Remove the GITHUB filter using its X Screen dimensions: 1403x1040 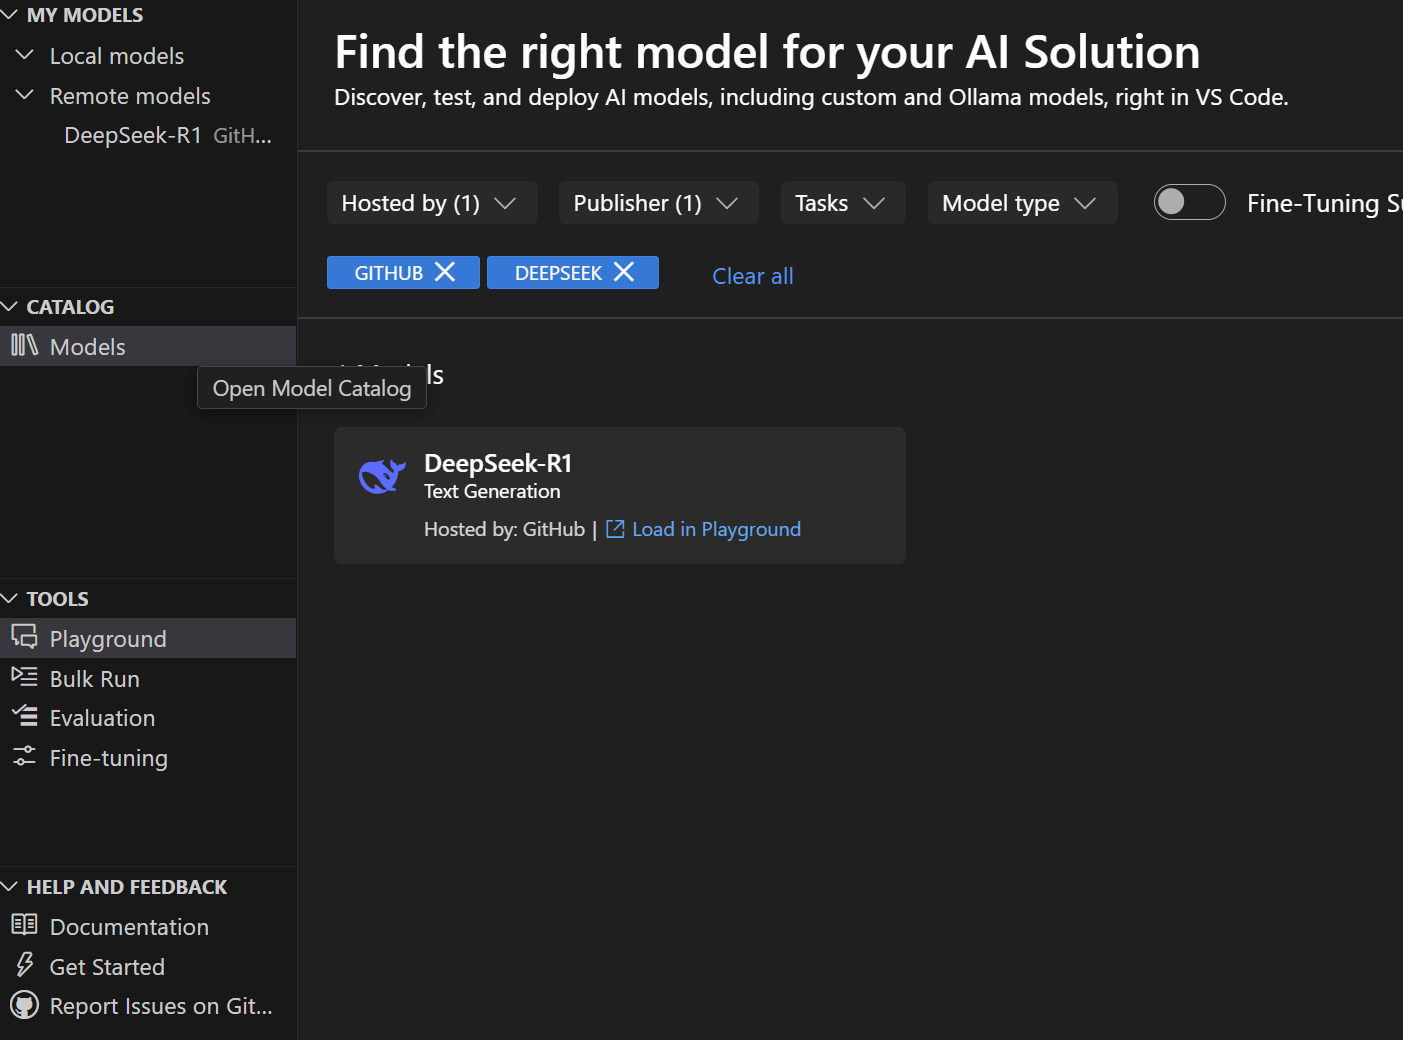coord(445,272)
